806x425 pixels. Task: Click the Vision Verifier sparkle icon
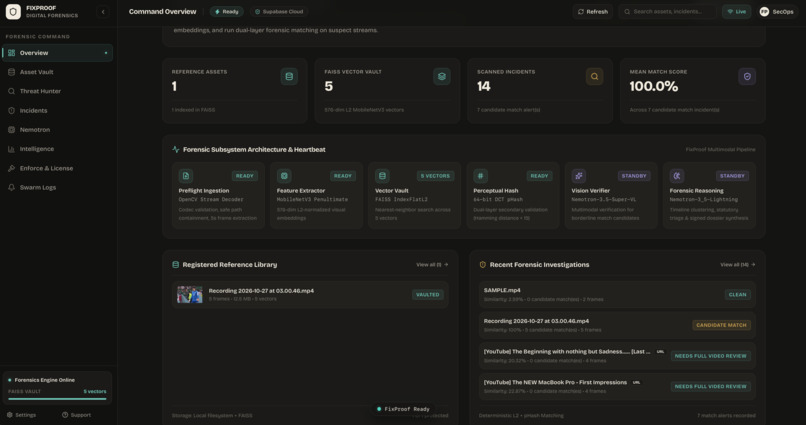(x=578, y=176)
